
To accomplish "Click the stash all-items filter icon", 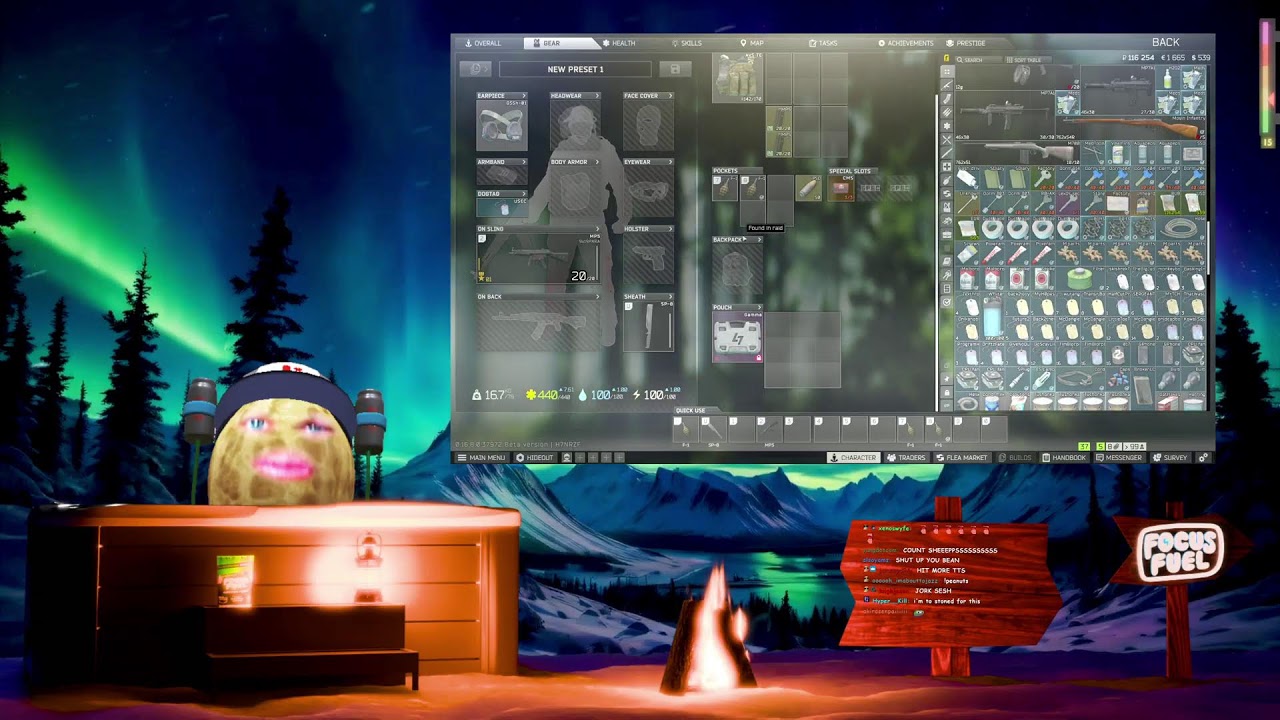I will click(x=947, y=72).
